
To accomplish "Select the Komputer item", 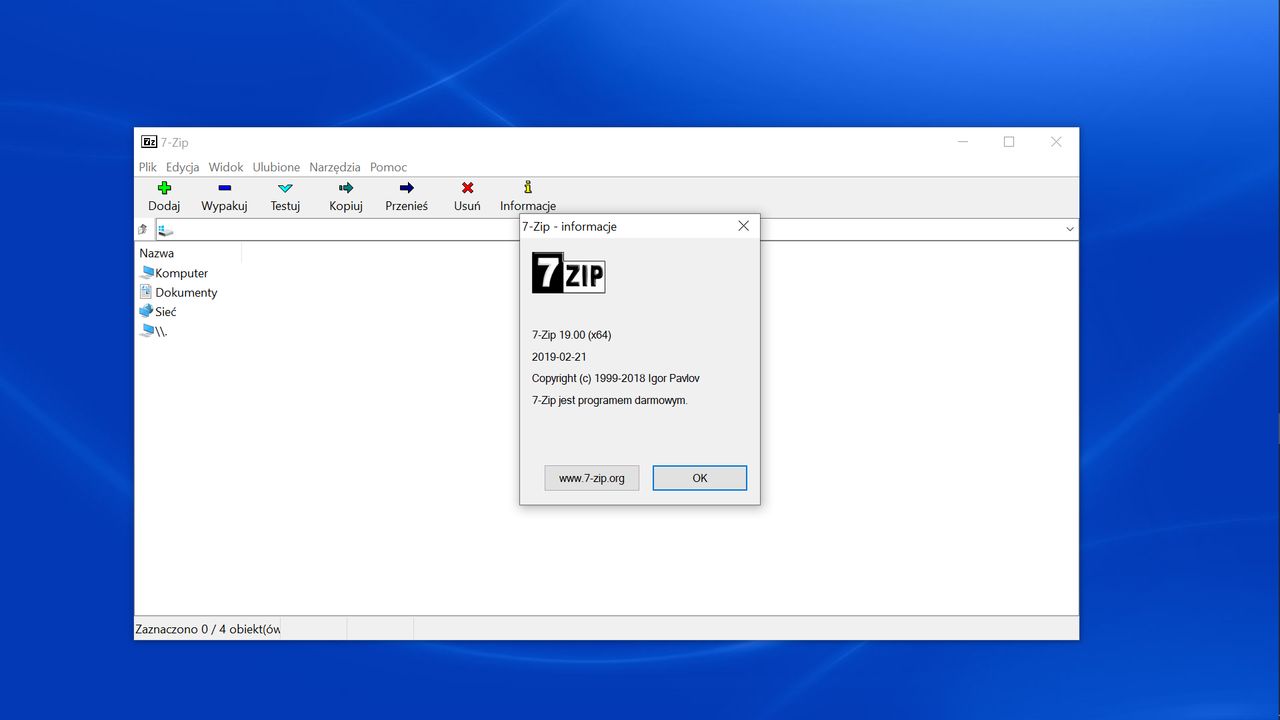I will pos(174,273).
